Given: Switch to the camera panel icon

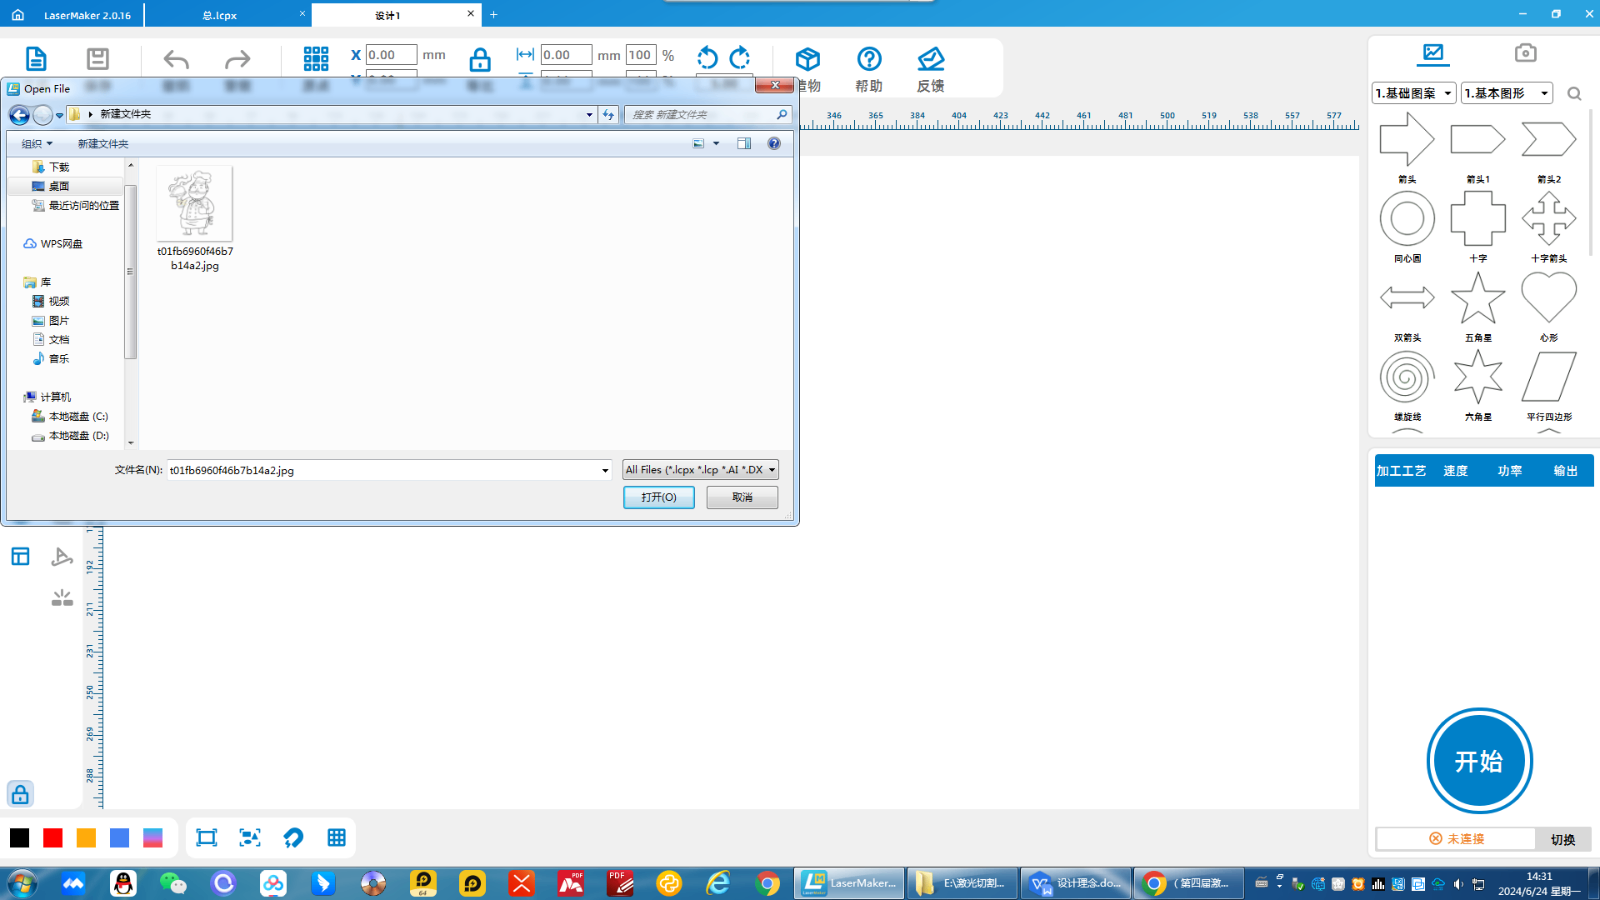Looking at the screenshot, I should (1525, 53).
